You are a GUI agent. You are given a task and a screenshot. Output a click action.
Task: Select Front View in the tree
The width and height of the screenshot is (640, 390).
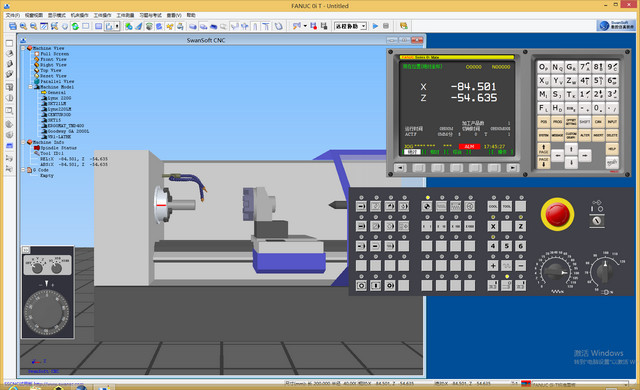pos(53,59)
